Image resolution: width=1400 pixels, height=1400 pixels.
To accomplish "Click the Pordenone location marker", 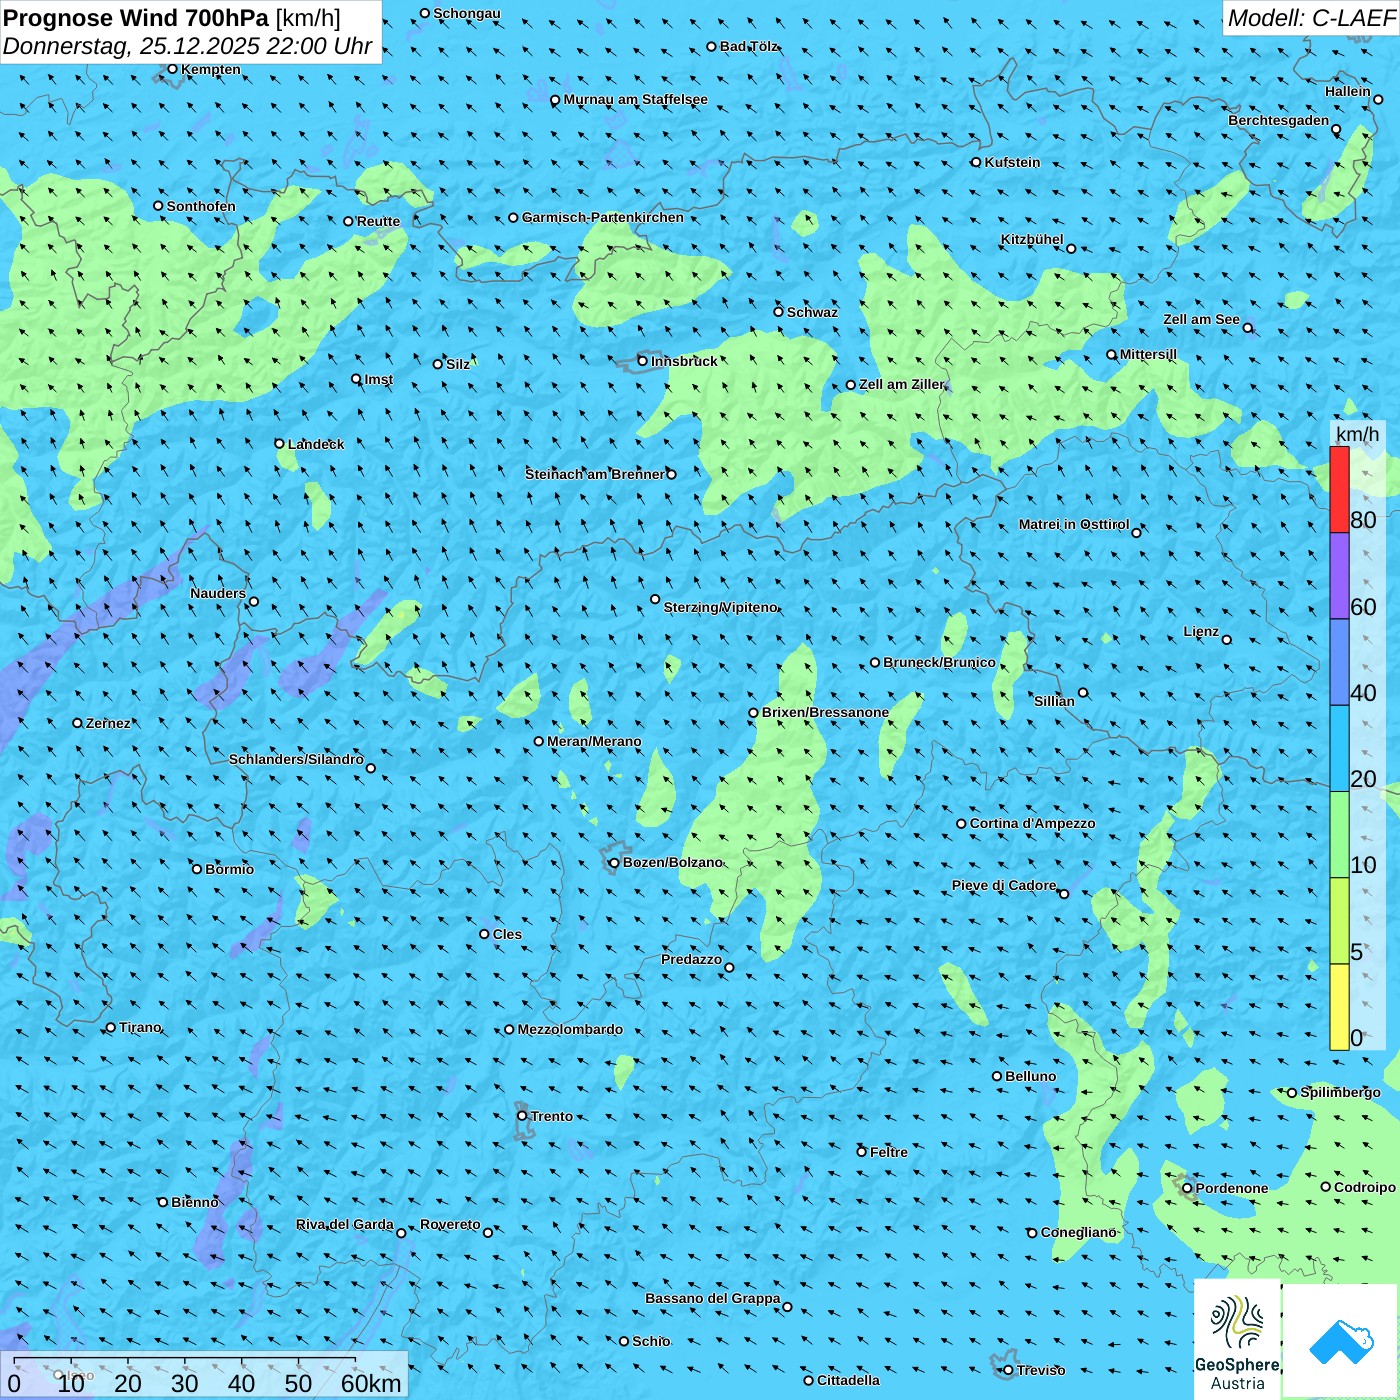I will pyautogui.click(x=1187, y=1188).
